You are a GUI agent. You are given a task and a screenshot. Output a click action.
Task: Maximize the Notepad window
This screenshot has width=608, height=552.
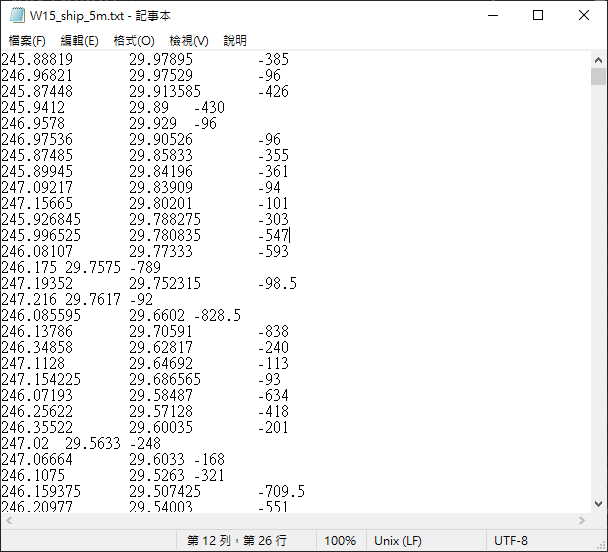[x=538, y=16]
